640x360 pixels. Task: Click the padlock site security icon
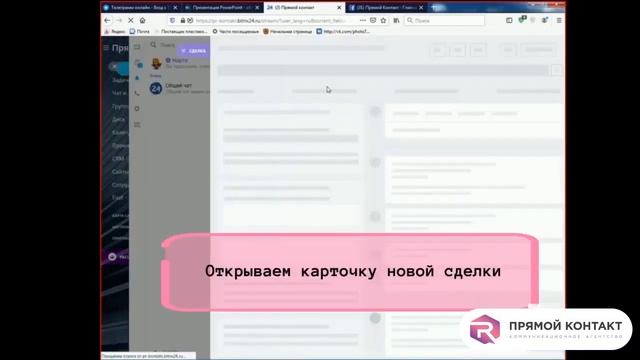(183, 20)
